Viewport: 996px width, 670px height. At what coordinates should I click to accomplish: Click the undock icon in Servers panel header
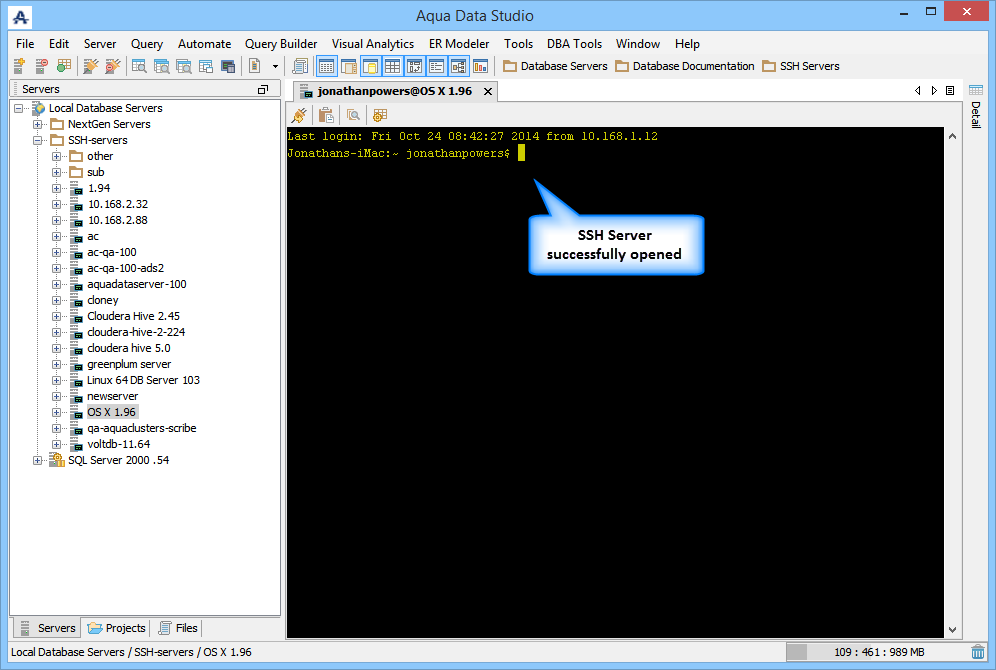(263, 90)
